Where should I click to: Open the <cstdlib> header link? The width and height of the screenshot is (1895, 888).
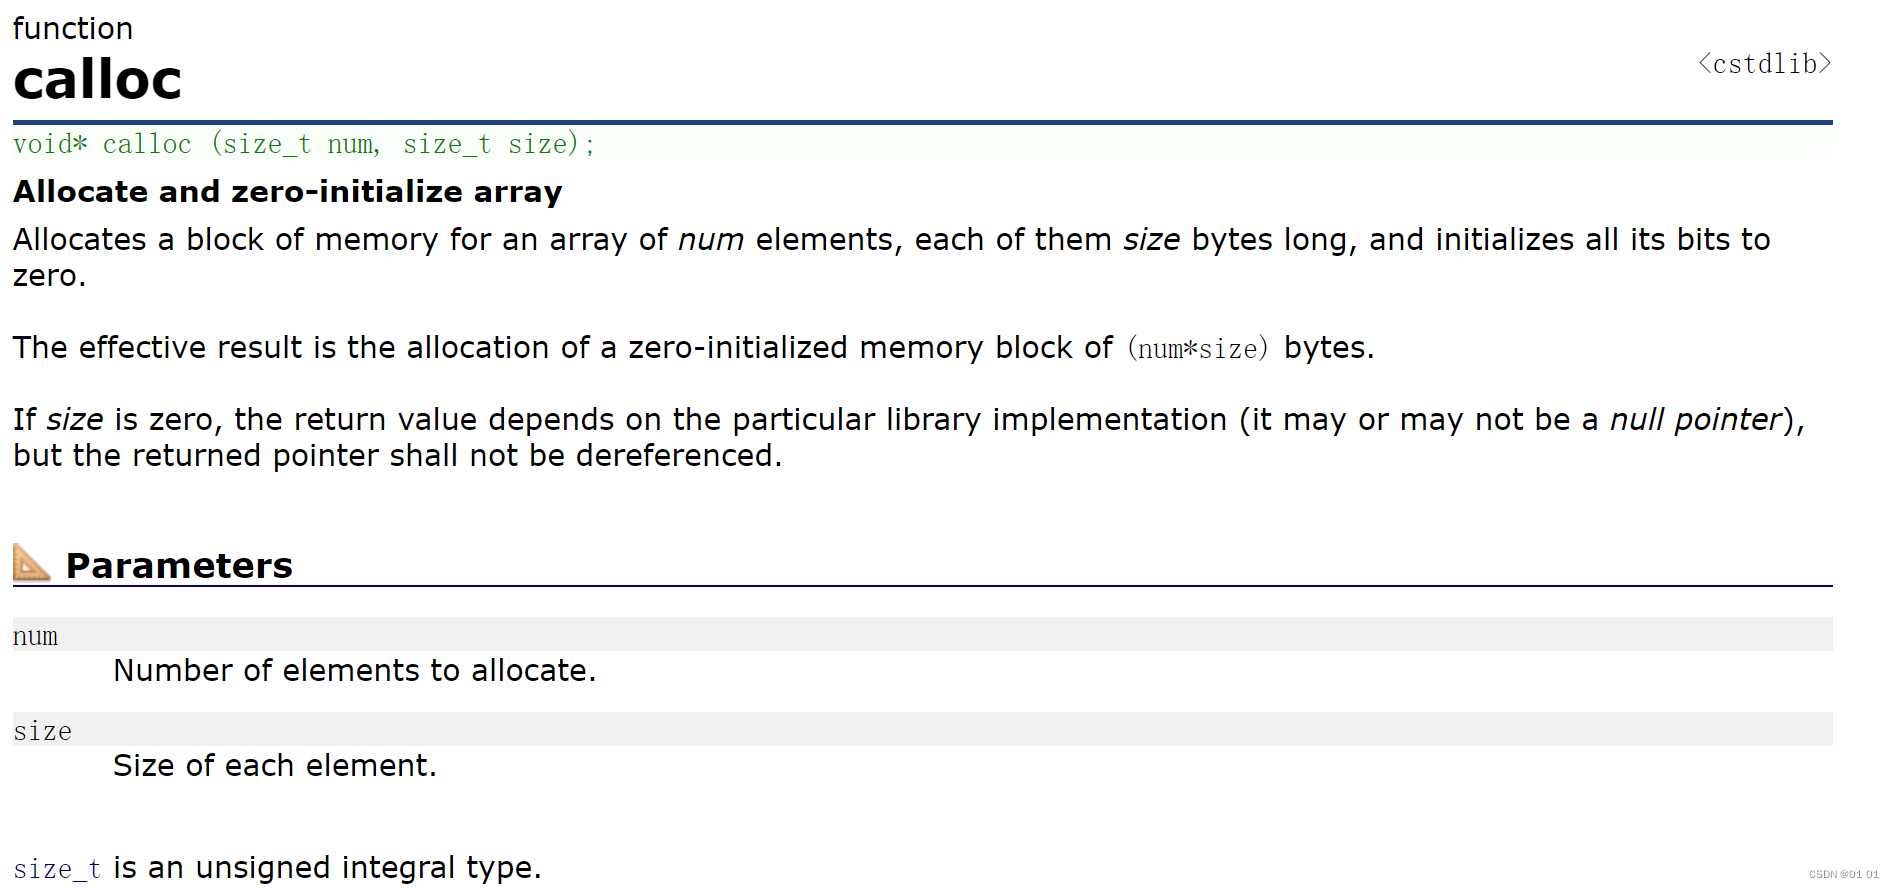pos(1765,64)
